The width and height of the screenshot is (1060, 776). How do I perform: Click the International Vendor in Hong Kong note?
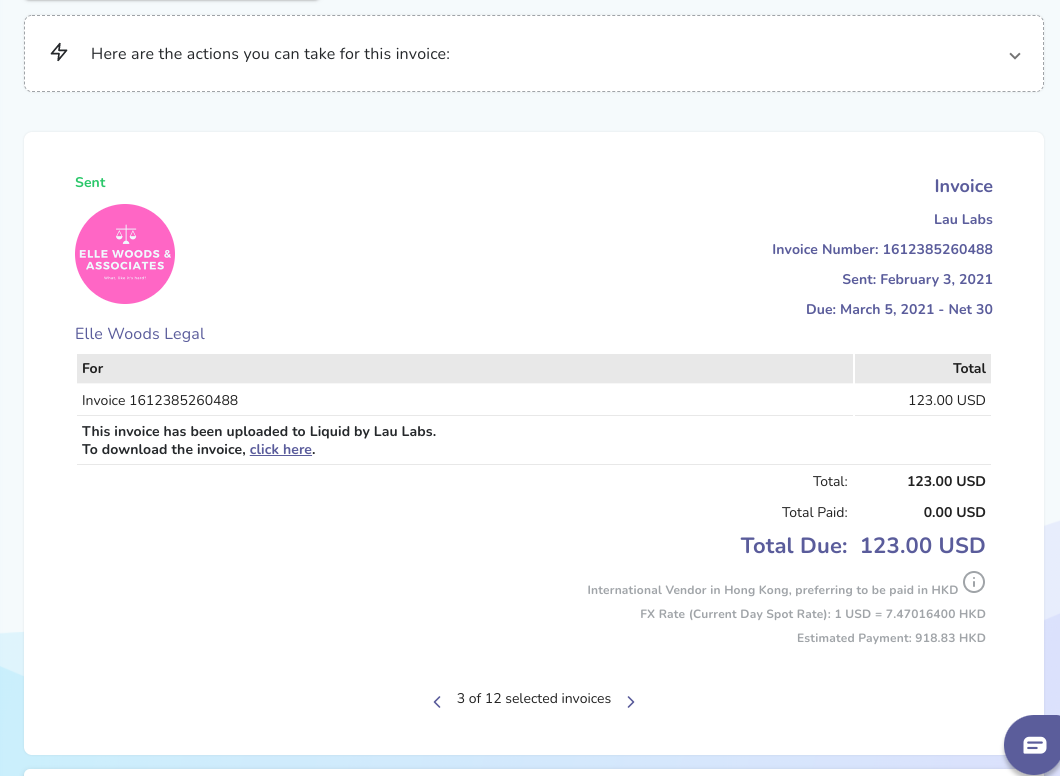tap(772, 590)
